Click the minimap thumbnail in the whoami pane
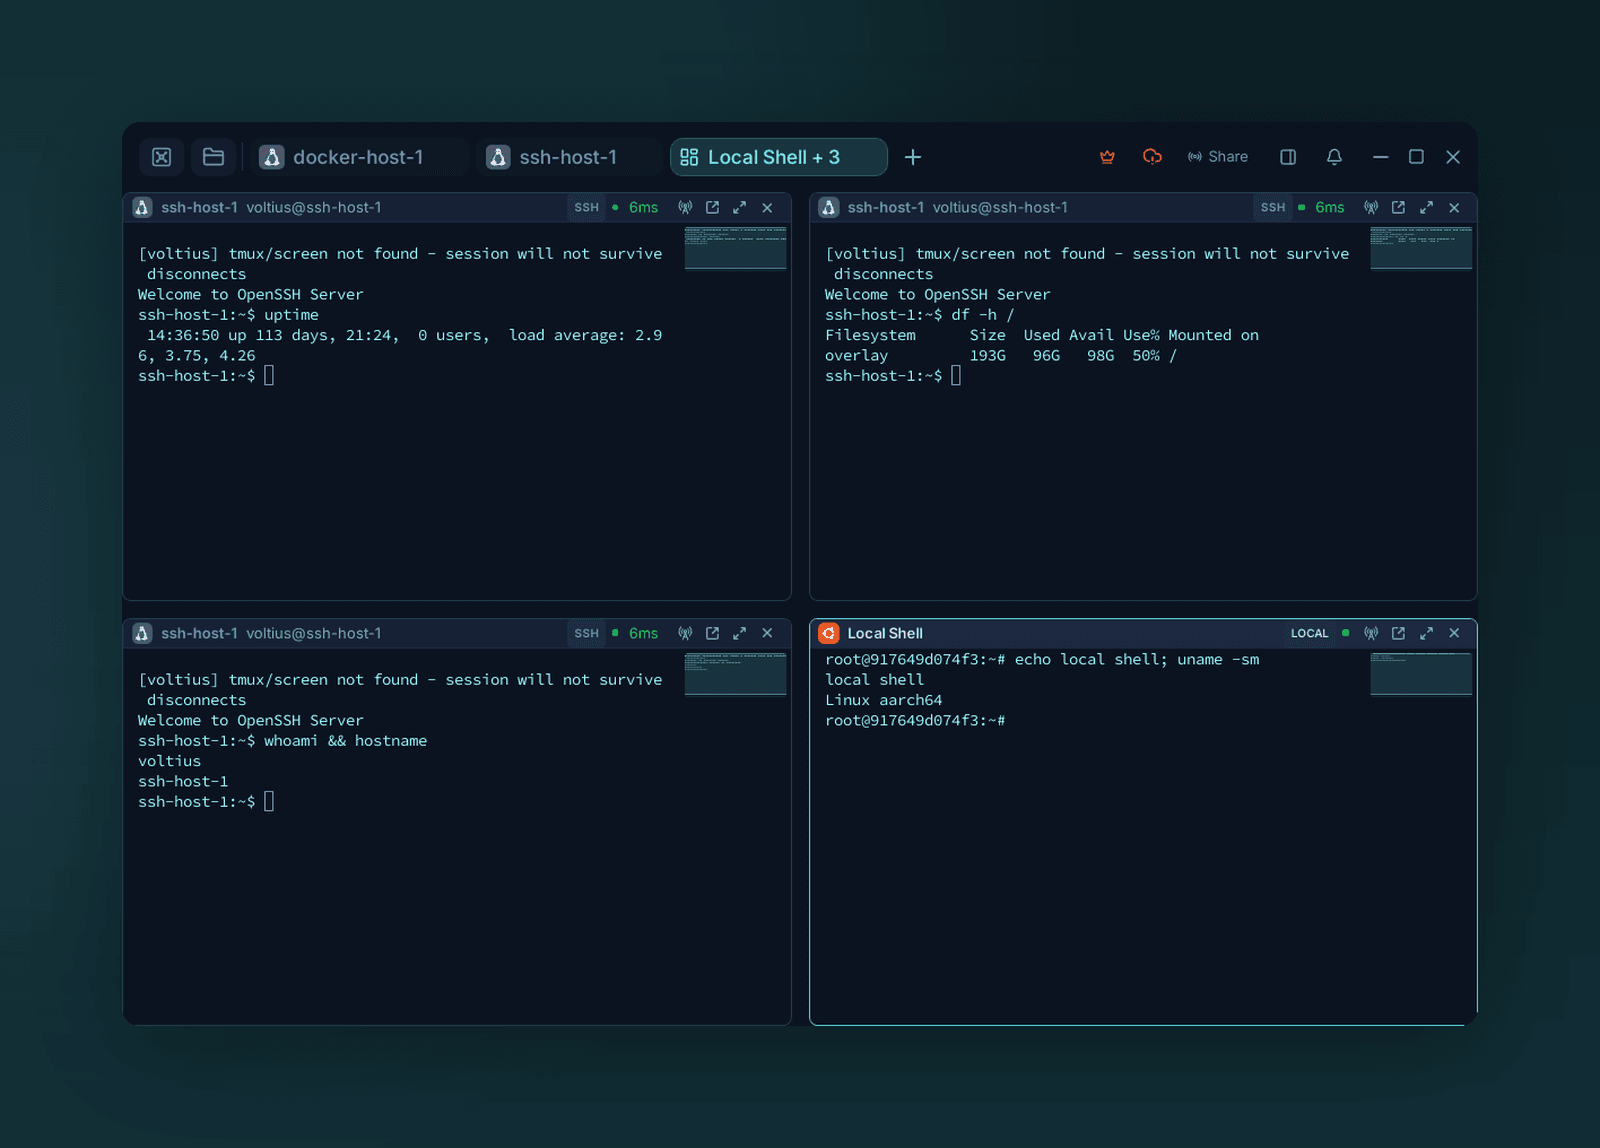Viewport: 1600px width, 1148px height. [x=735, y=674]
